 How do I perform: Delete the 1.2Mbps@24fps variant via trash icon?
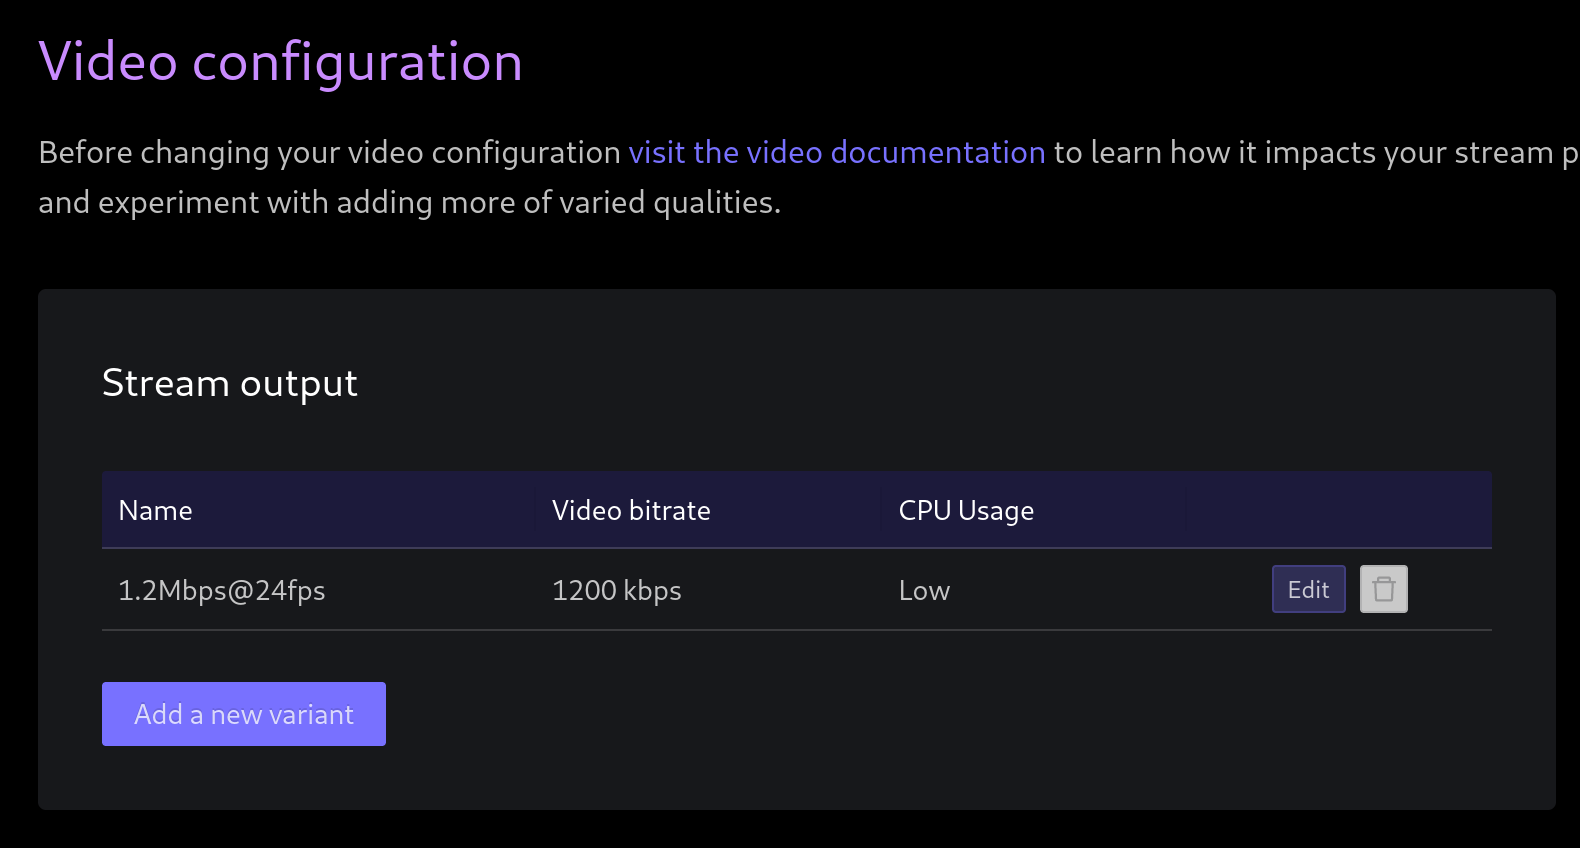tap(1384, 589)
